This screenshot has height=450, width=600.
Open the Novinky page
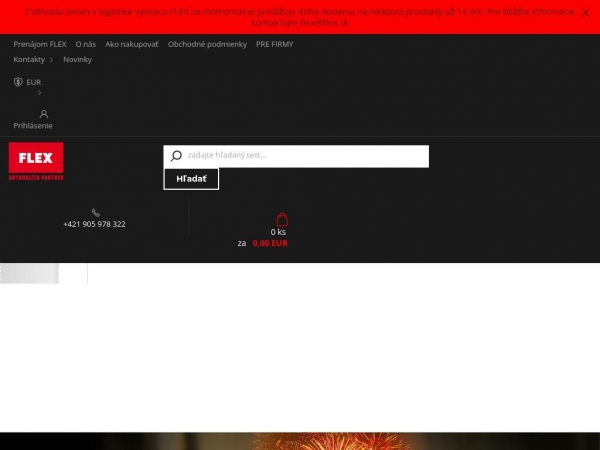(x=77, y=60)
